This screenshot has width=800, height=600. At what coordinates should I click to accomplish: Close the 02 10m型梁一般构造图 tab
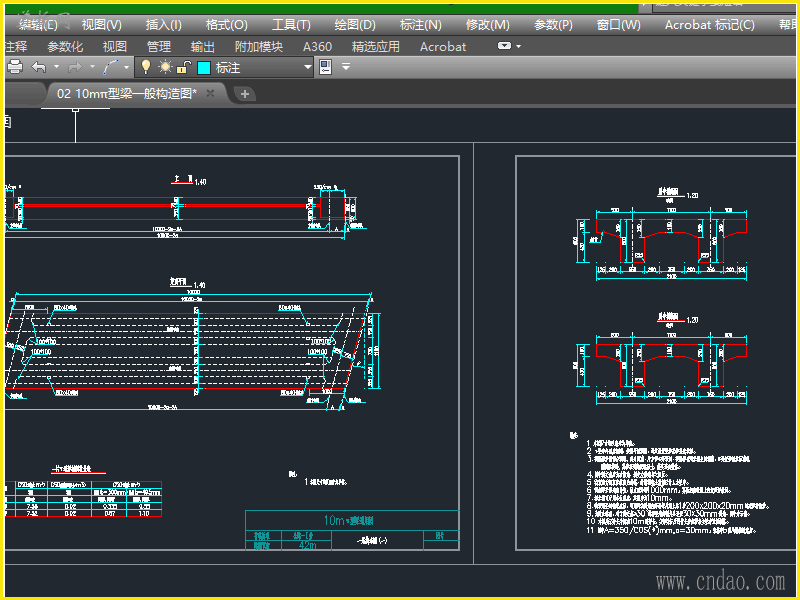tap(211, 93)
